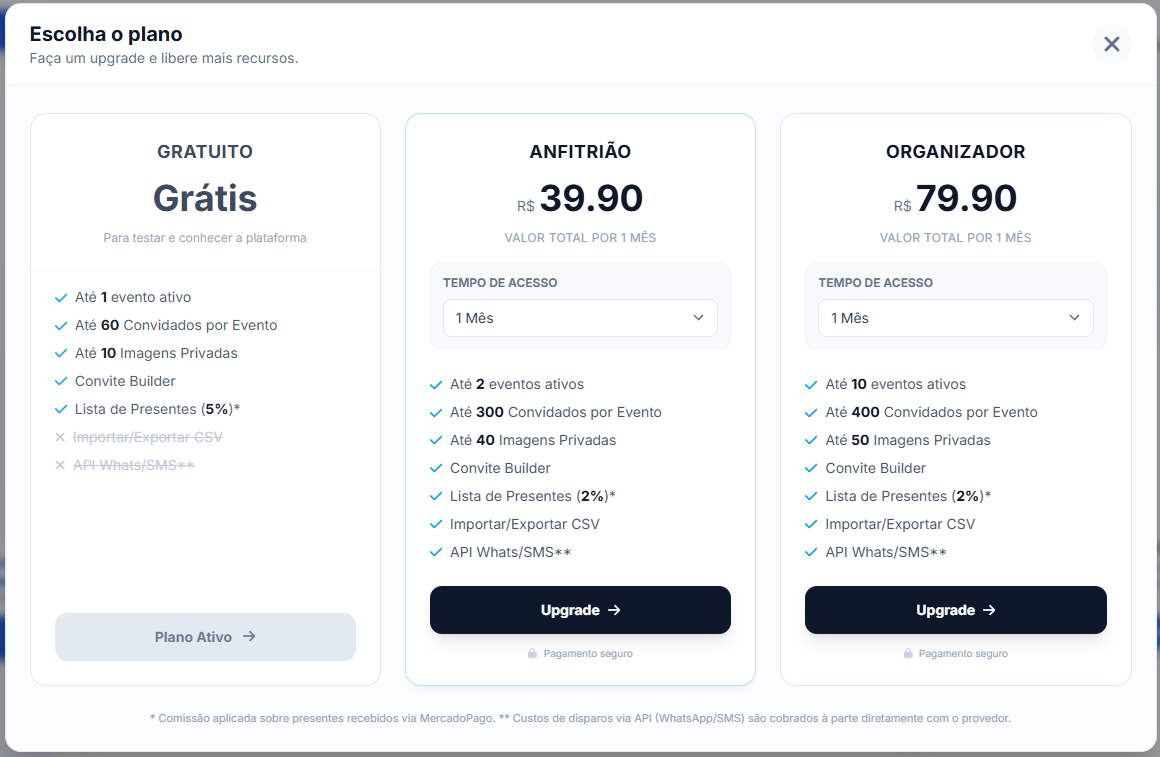Click checkmark beside 'Até 10 eventos ativos'
The width and height of the screenshot is (1160, 757).
pos(811,385)
